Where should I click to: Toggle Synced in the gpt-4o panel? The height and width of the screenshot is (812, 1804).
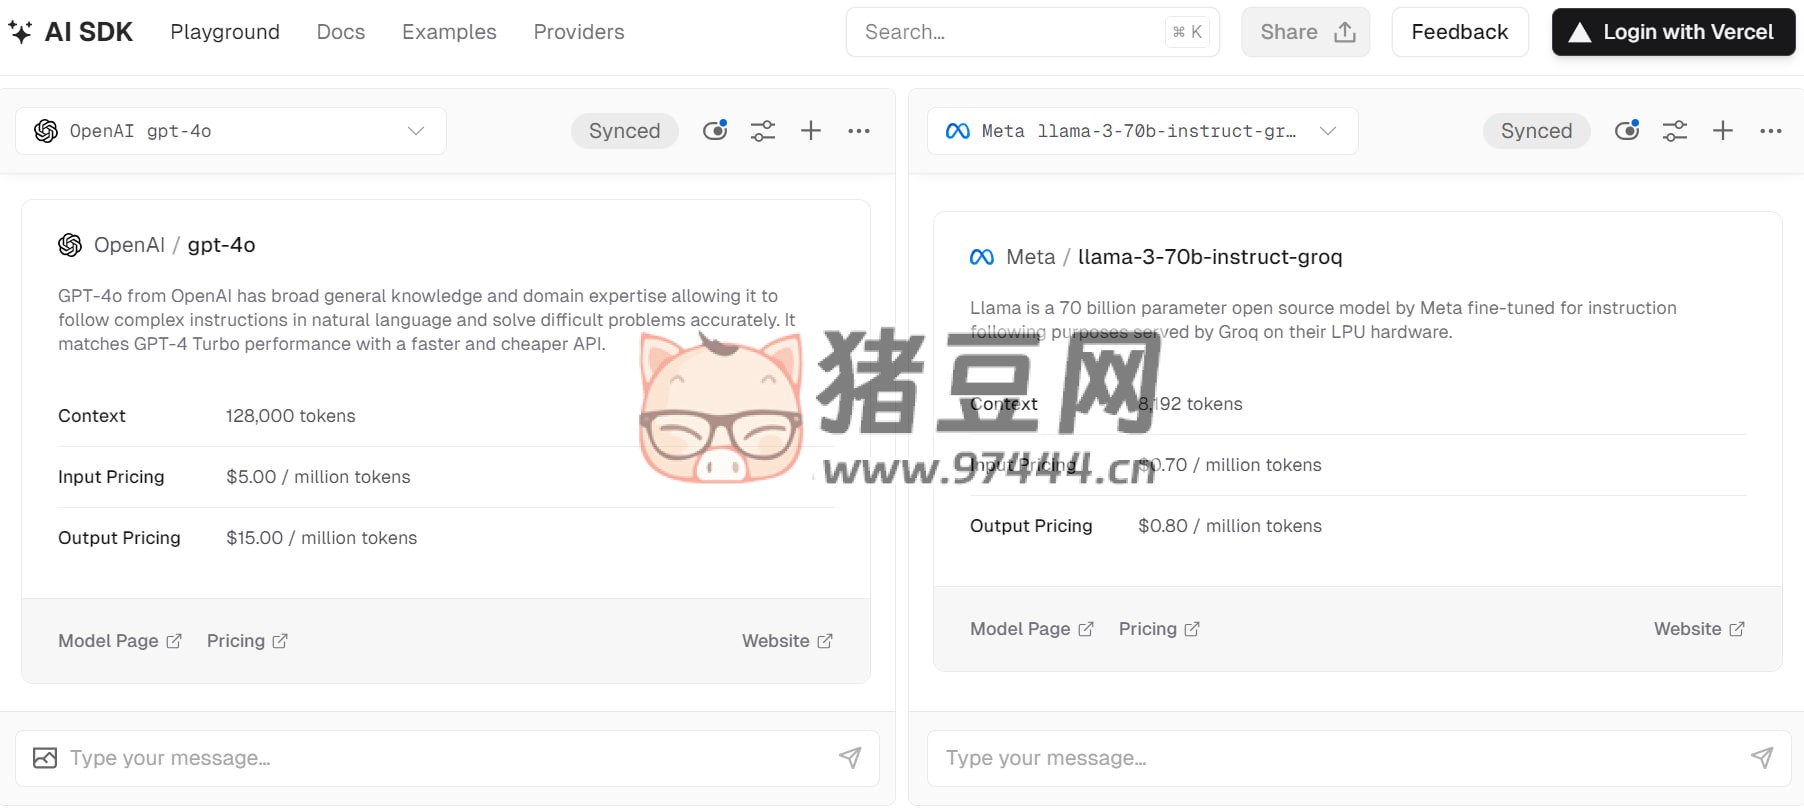pyautogui.click(x=625, y=131)
